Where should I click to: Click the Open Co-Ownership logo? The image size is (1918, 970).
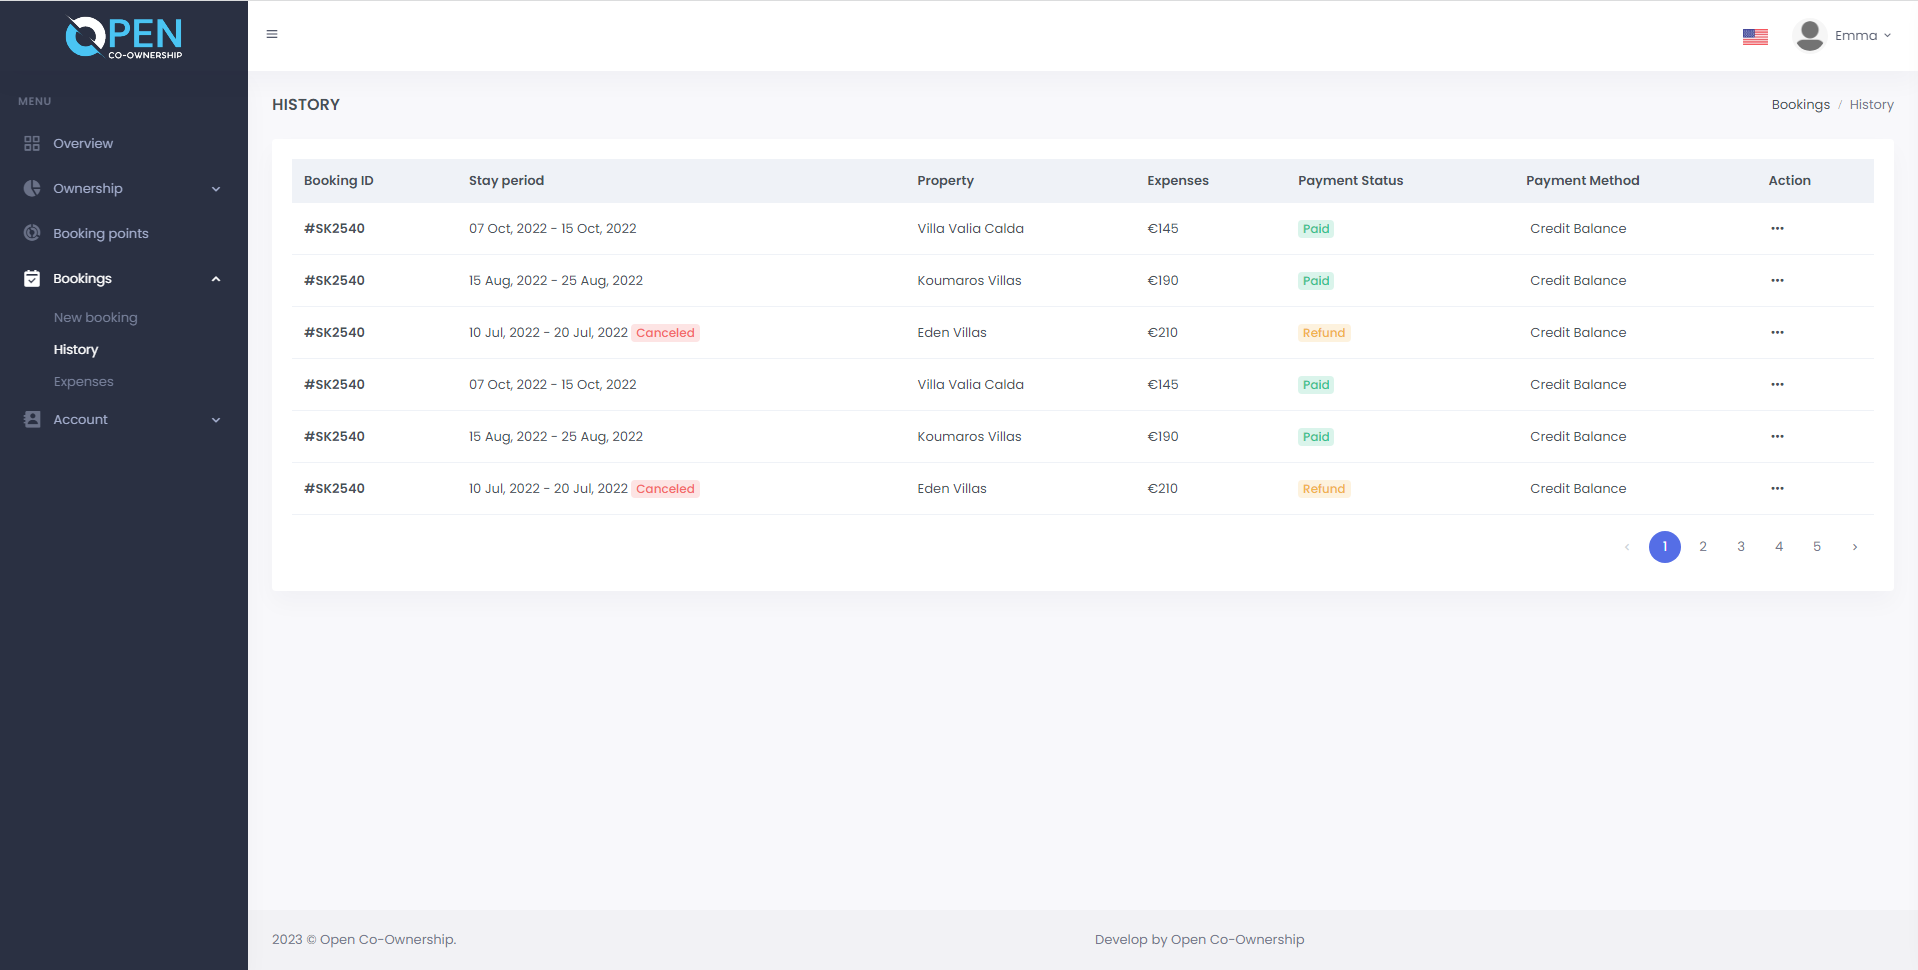(124, 38)
